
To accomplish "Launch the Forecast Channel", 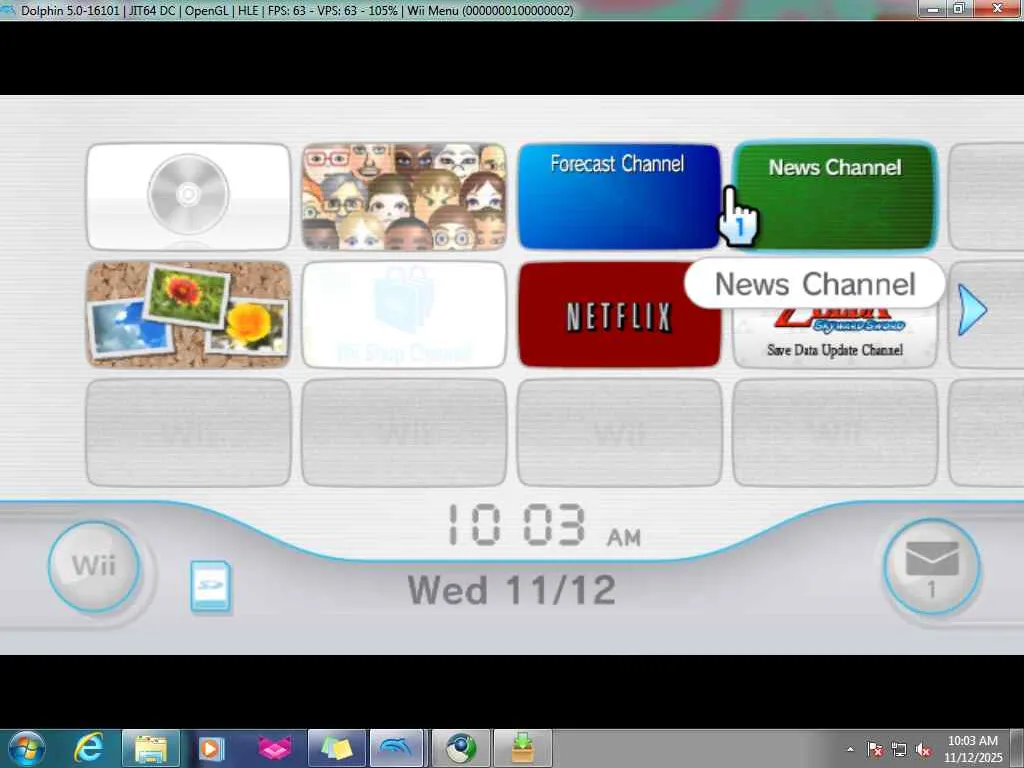I will point(619,197).
